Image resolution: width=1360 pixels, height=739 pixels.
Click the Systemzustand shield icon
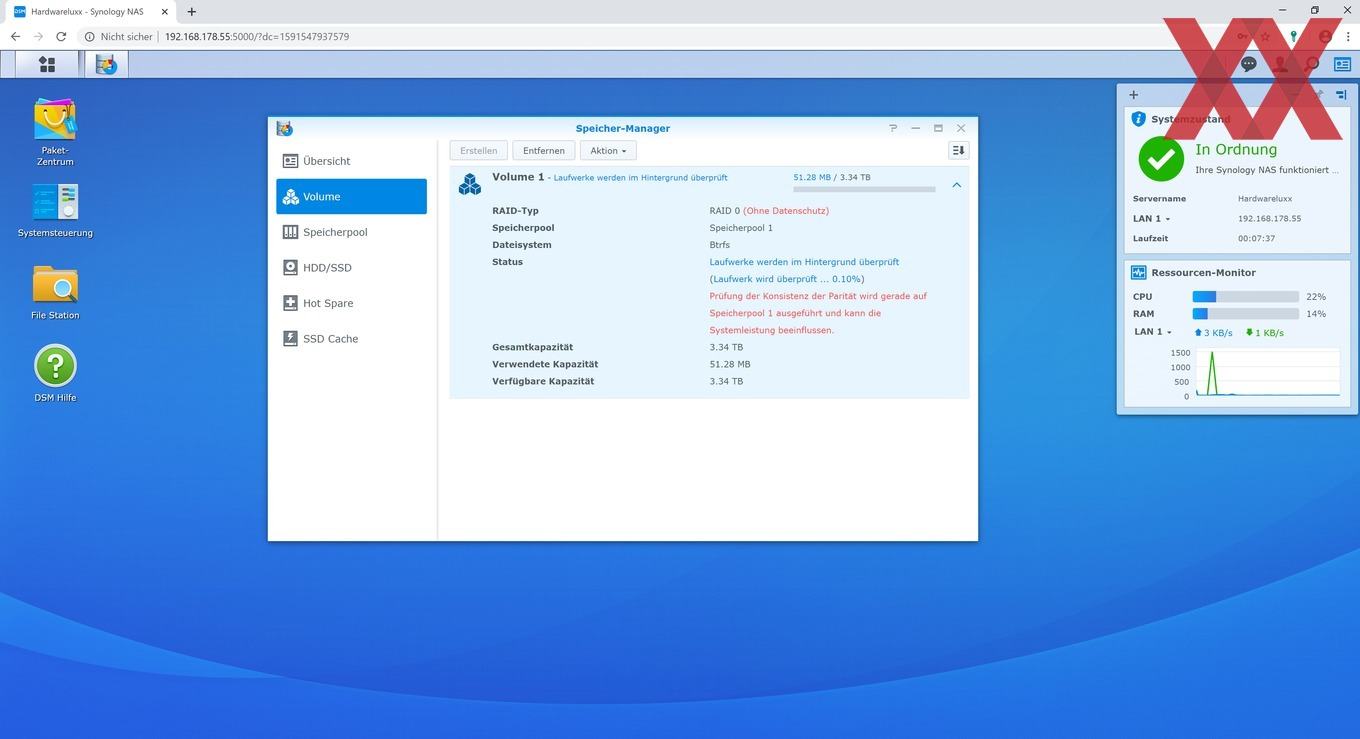point(1138,119)
